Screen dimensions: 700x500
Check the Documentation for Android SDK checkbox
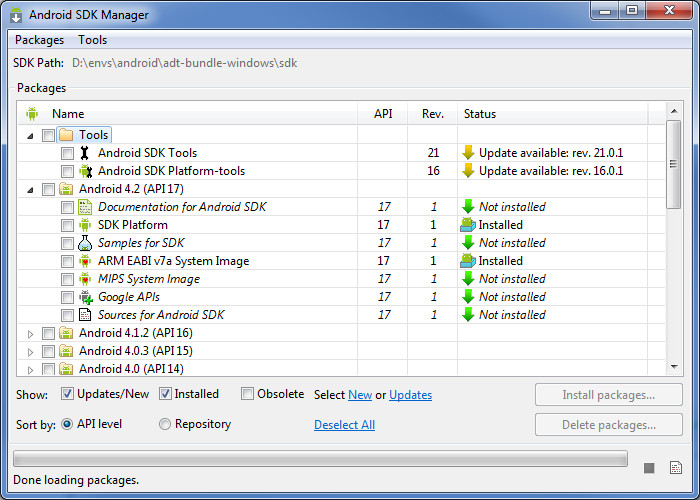67,207
